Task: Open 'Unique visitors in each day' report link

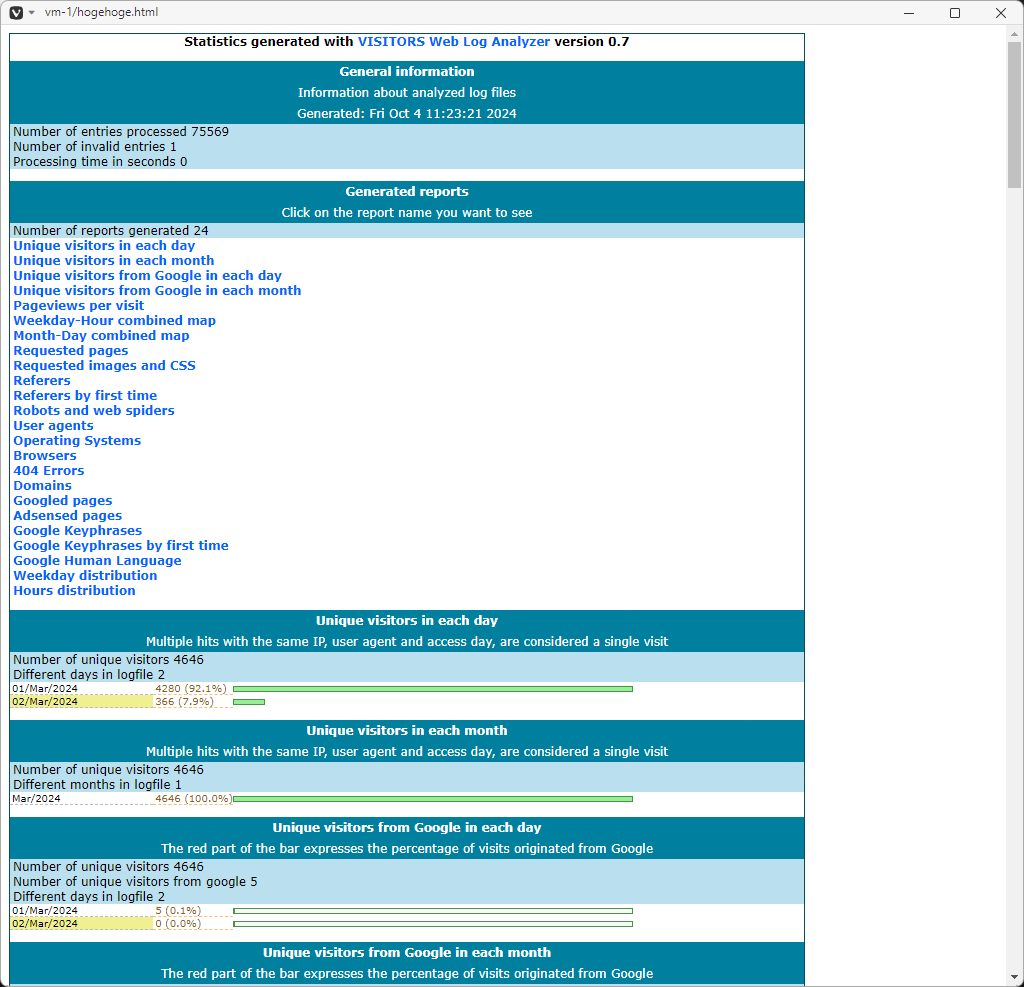Action: pos(104,246)
